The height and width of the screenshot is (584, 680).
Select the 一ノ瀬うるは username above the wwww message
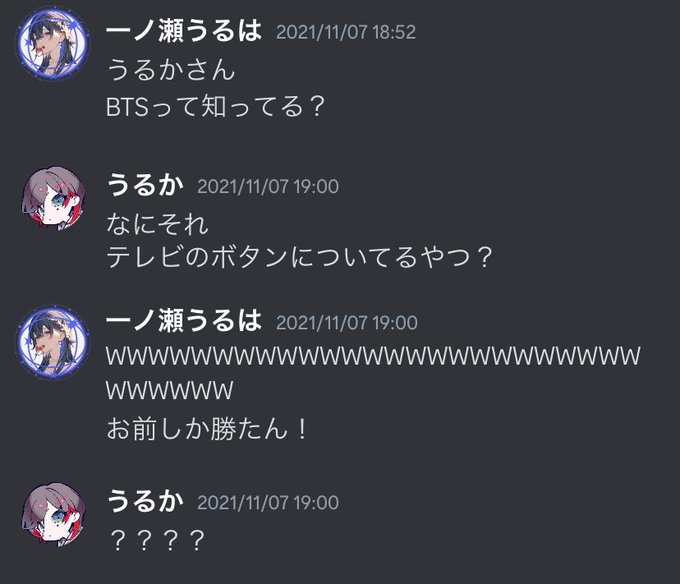click(184, 321)
